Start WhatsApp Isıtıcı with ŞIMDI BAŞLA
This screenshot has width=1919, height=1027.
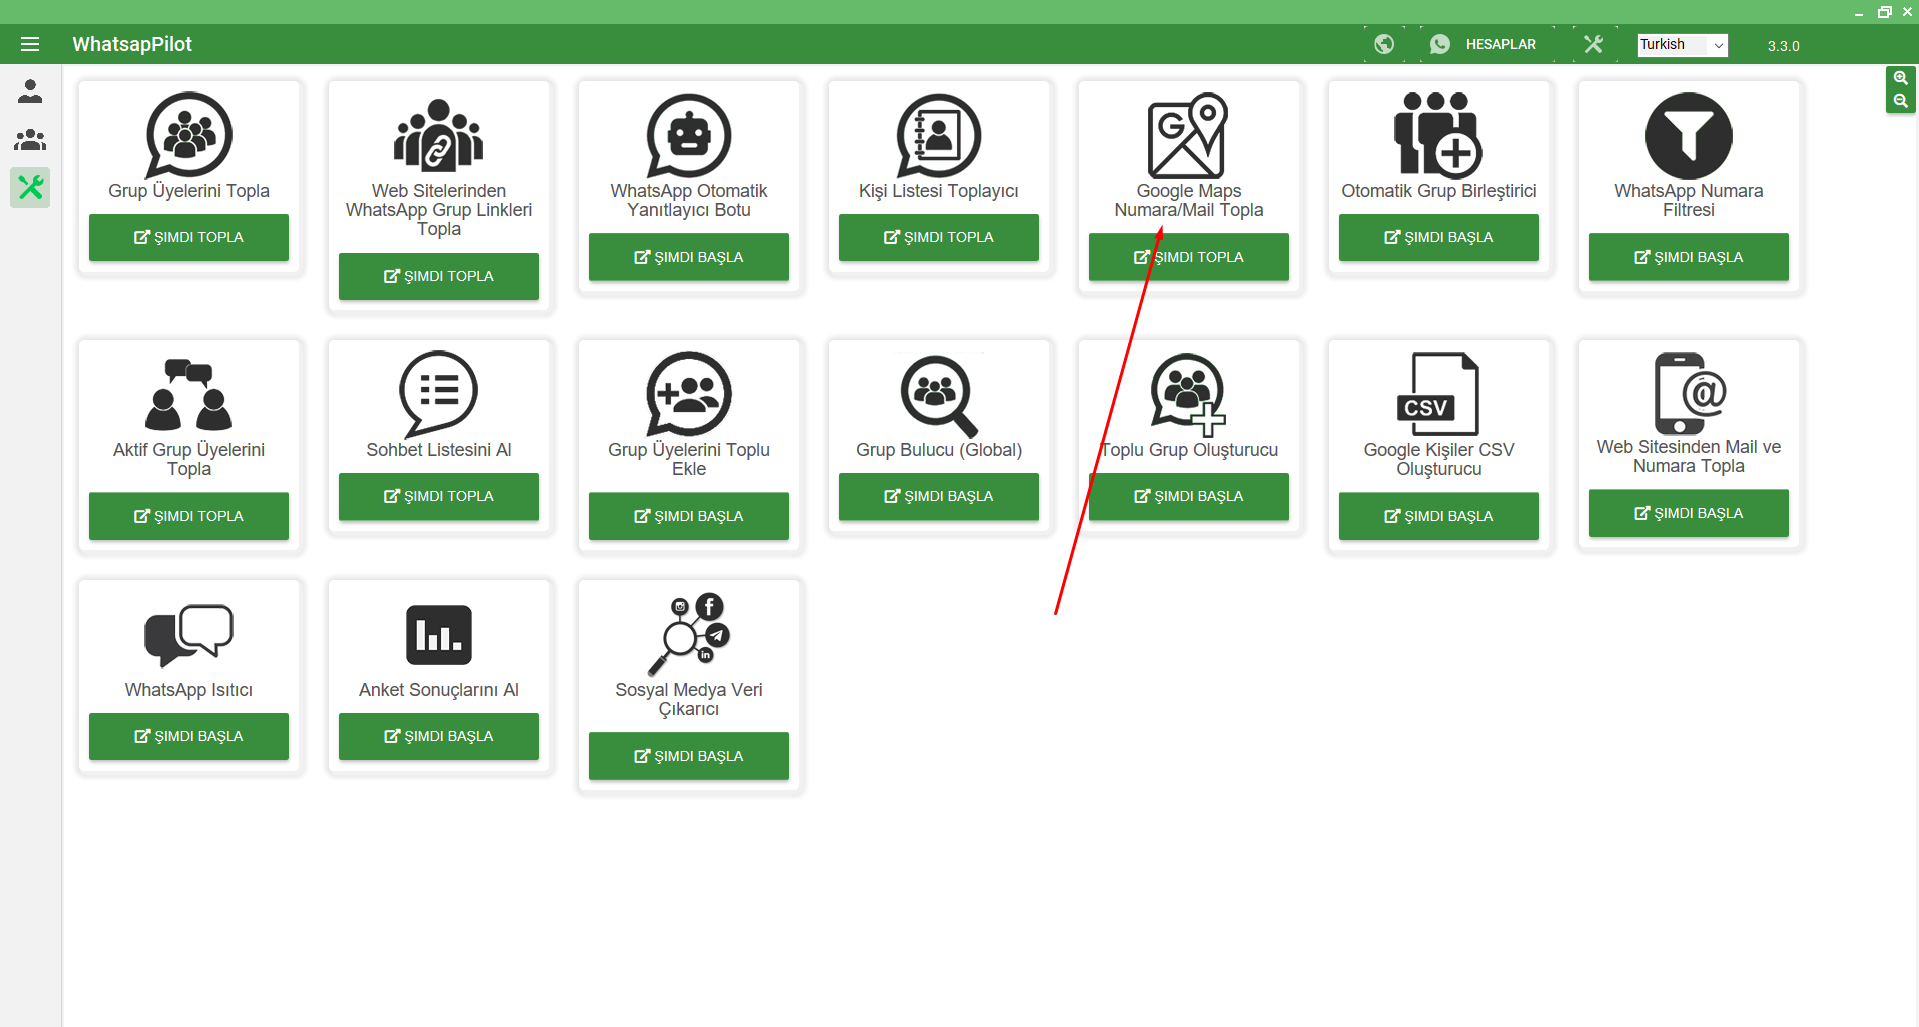pos(189,736)
